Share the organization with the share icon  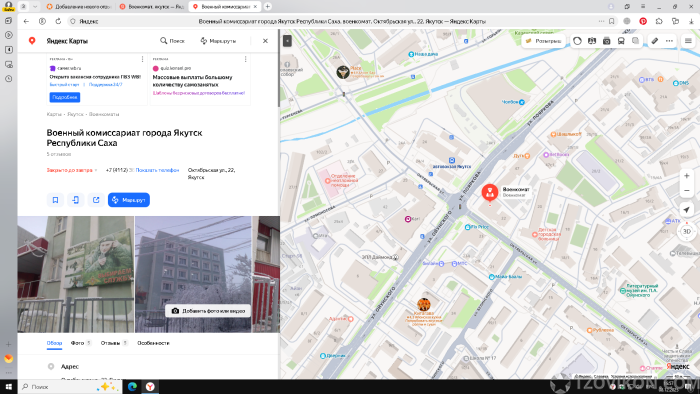pos(96,200)
